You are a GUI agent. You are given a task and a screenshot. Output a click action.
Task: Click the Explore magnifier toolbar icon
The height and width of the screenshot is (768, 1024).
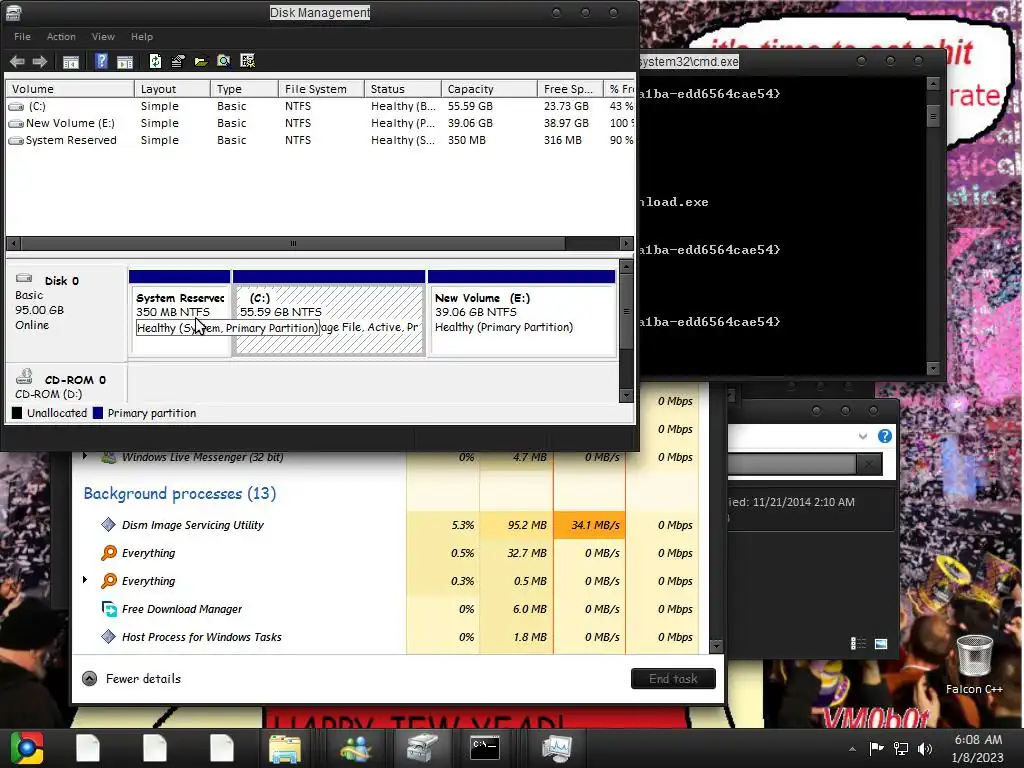click(x=223, y=61)
